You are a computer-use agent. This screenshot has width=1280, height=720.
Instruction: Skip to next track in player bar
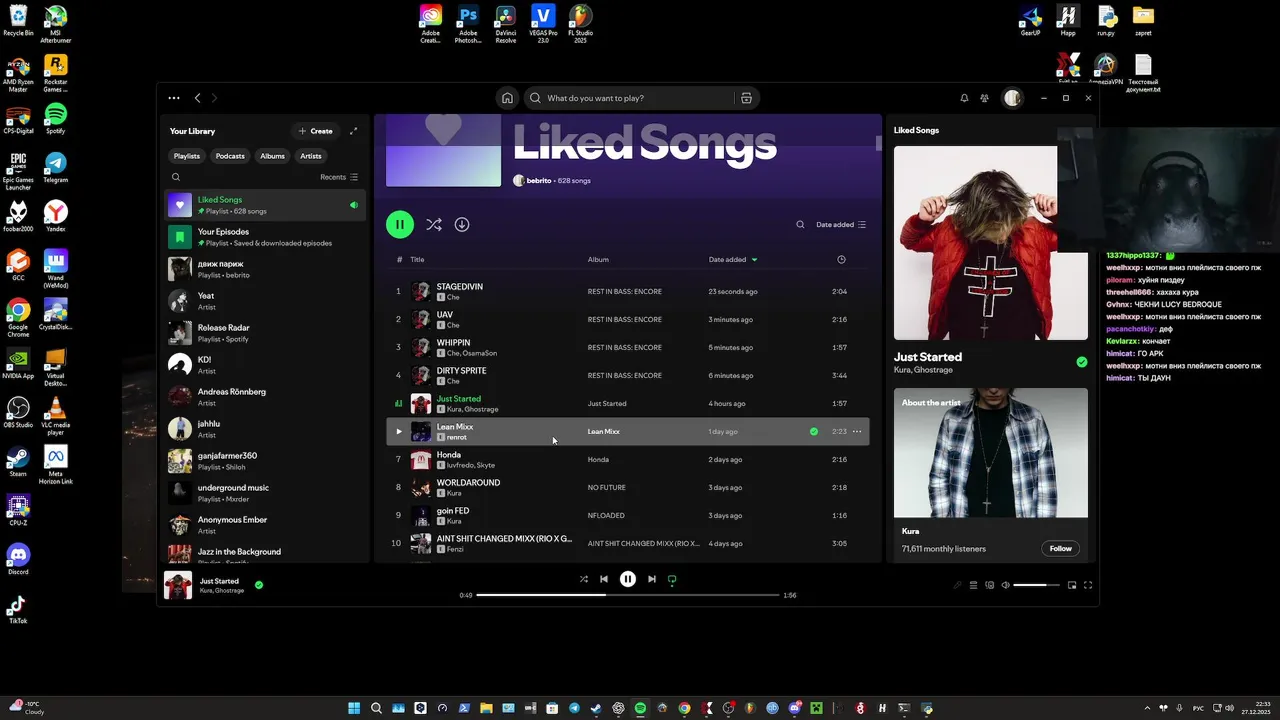[652, 579]
